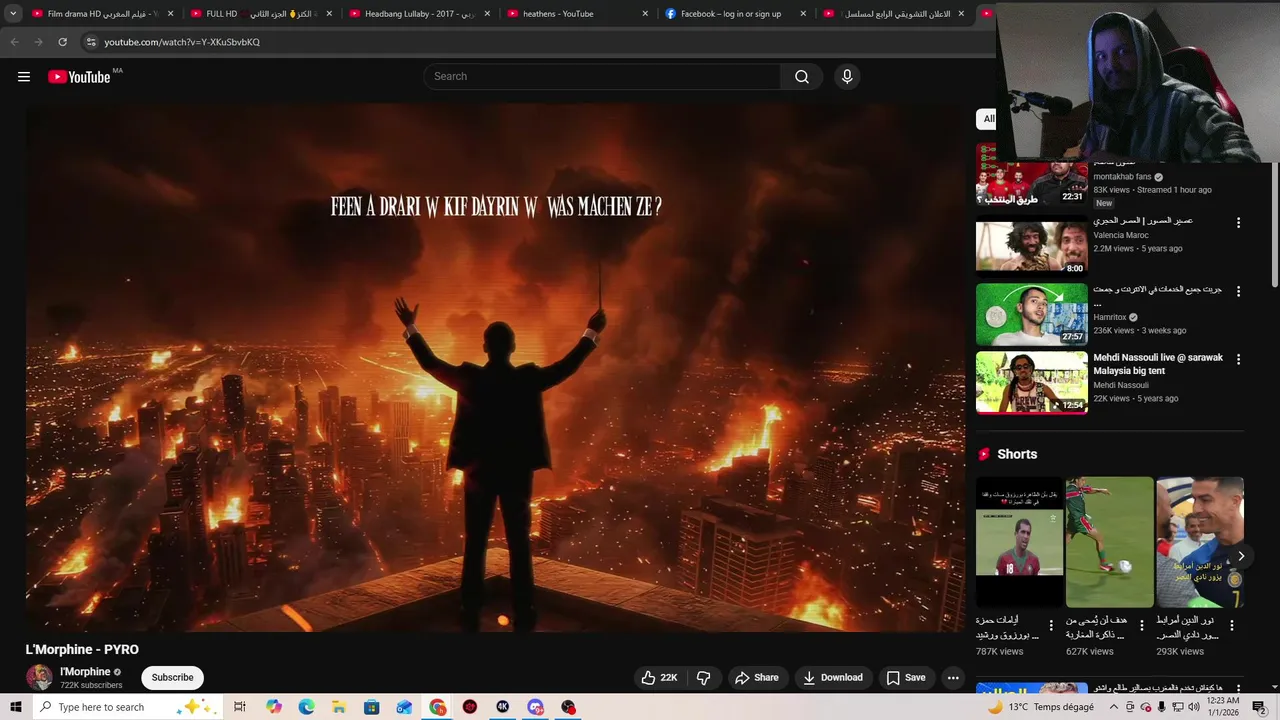Click the search magnifier button
Viewport: 1280px width, 720px height.
click(801, 77)
